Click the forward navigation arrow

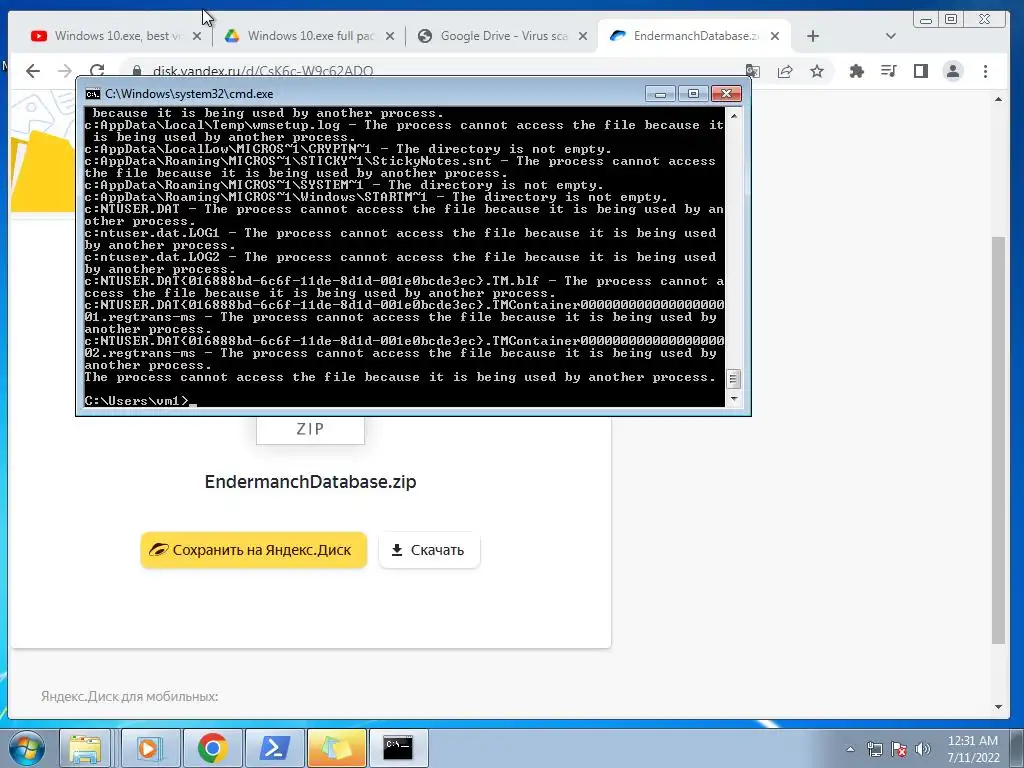coord(65,71)
